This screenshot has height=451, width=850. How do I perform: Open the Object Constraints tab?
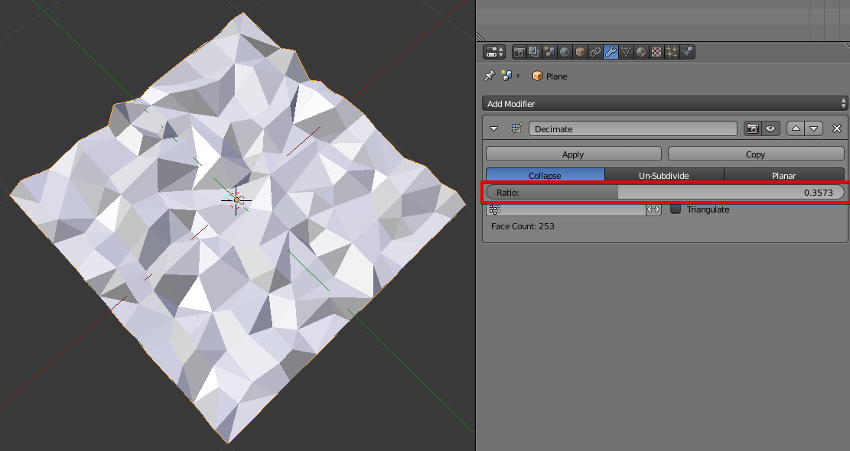(x=595, y=52)
